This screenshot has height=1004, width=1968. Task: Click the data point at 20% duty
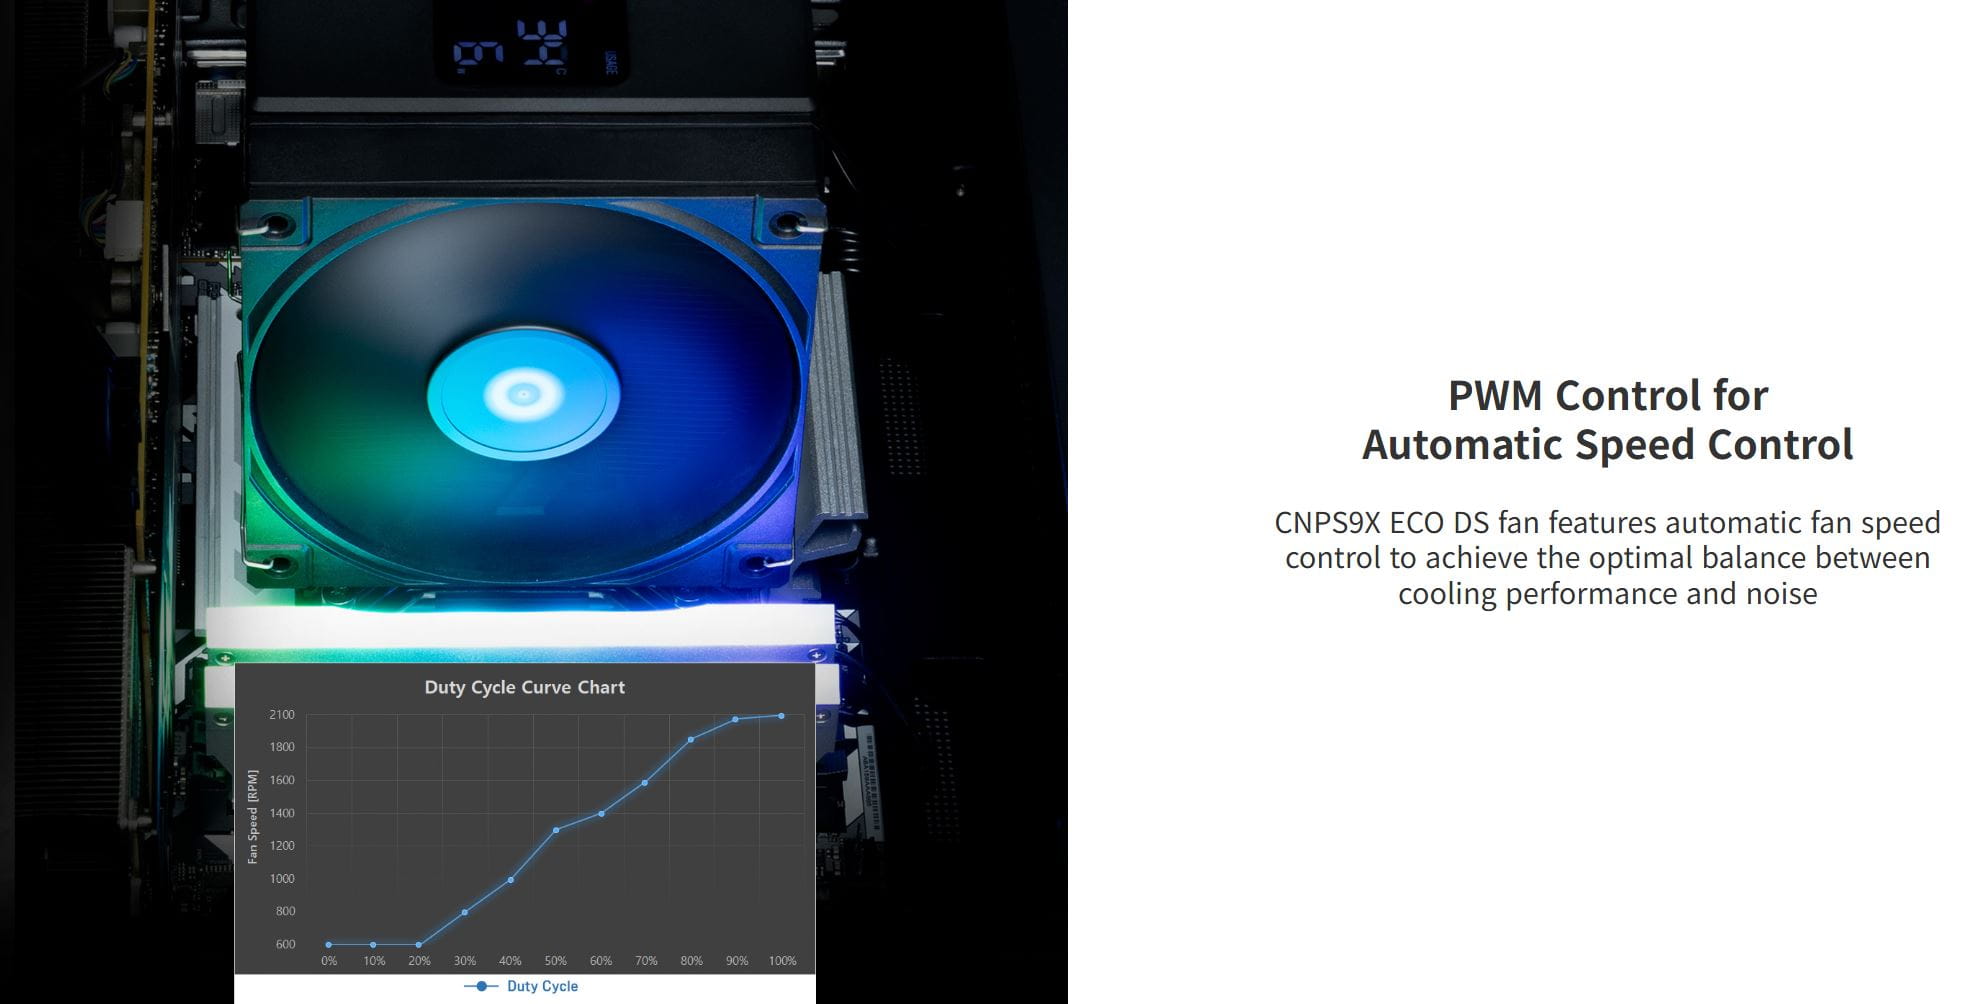[x=419, y=944]
